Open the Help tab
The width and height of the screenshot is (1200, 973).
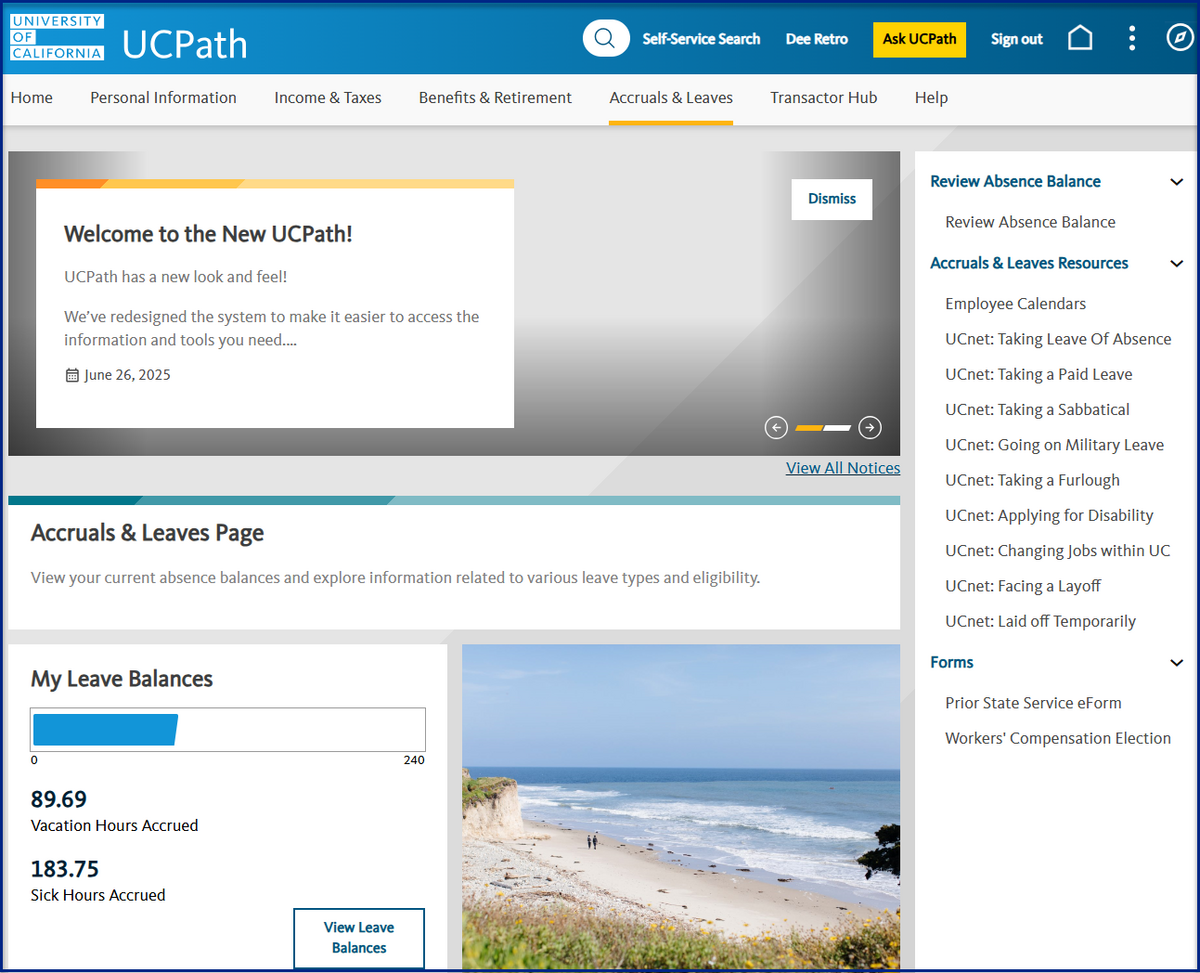tap(931, 98)
